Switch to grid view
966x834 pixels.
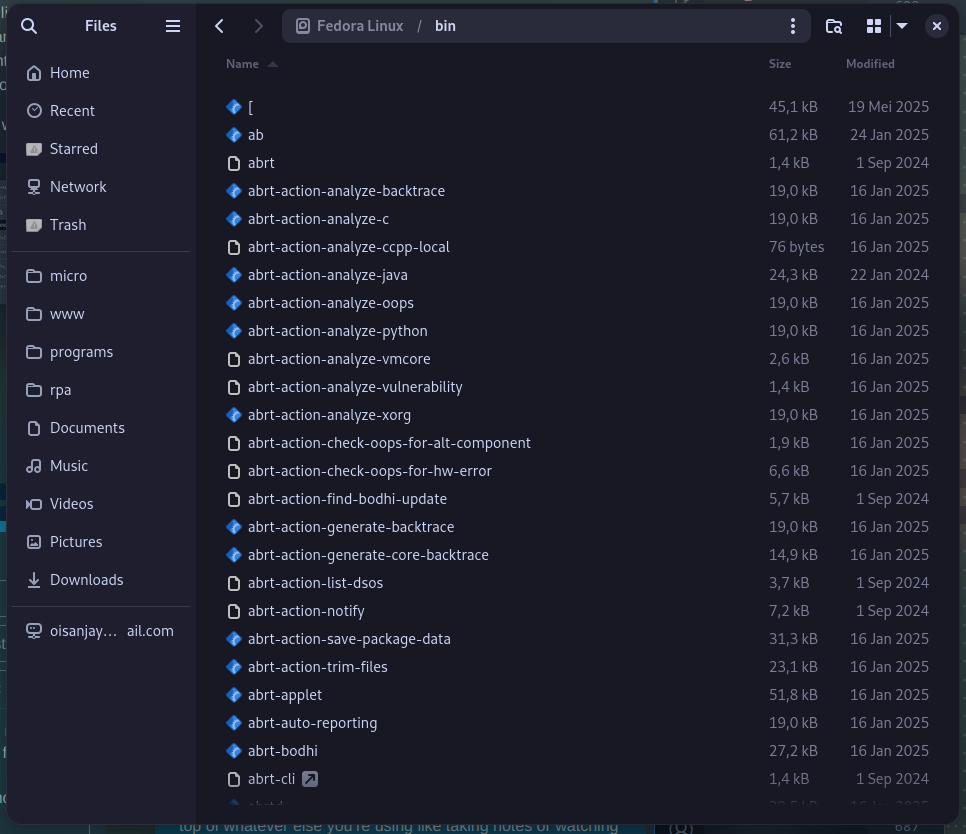(x=873, y=26)
